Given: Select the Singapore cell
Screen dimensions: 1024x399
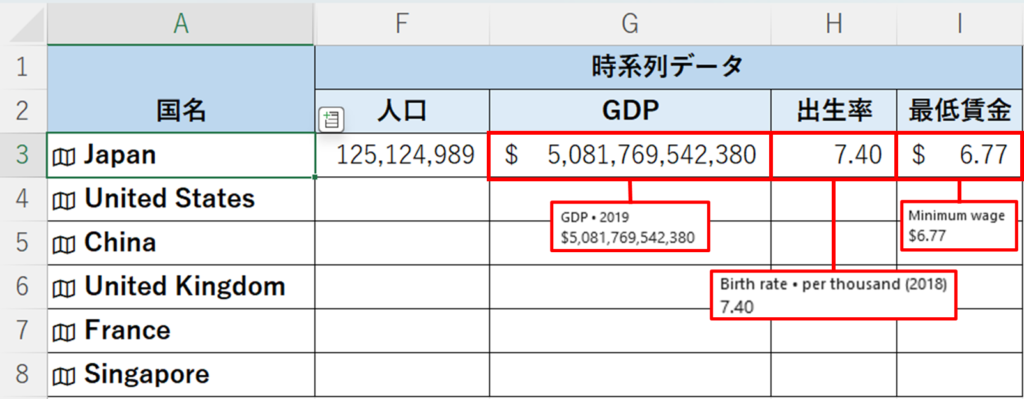Looking at the screenshot, I should tap(181, 375).
